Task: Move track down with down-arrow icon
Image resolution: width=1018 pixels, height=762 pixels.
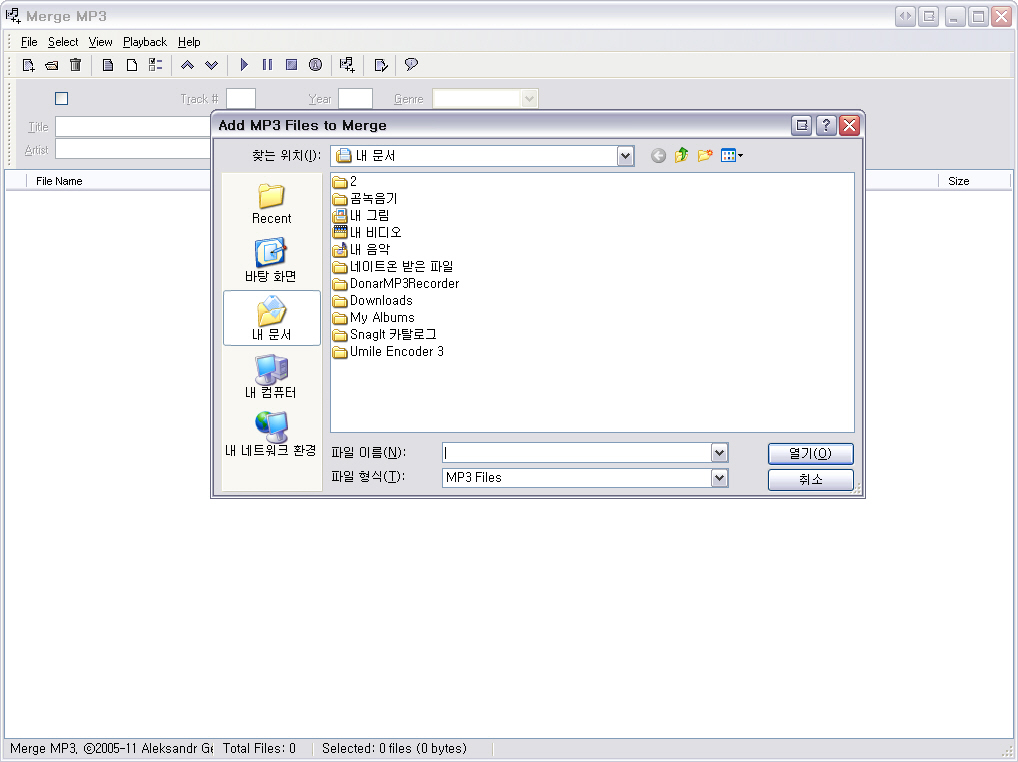Action: pos(212,65)
